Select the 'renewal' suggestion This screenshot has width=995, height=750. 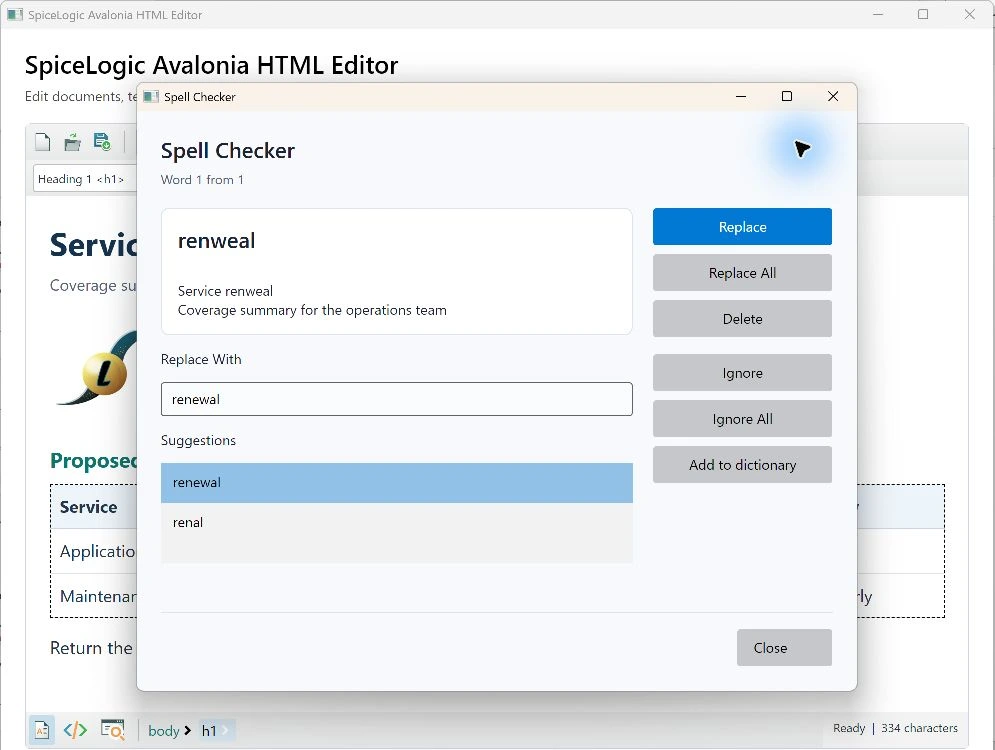coord(397,483)
